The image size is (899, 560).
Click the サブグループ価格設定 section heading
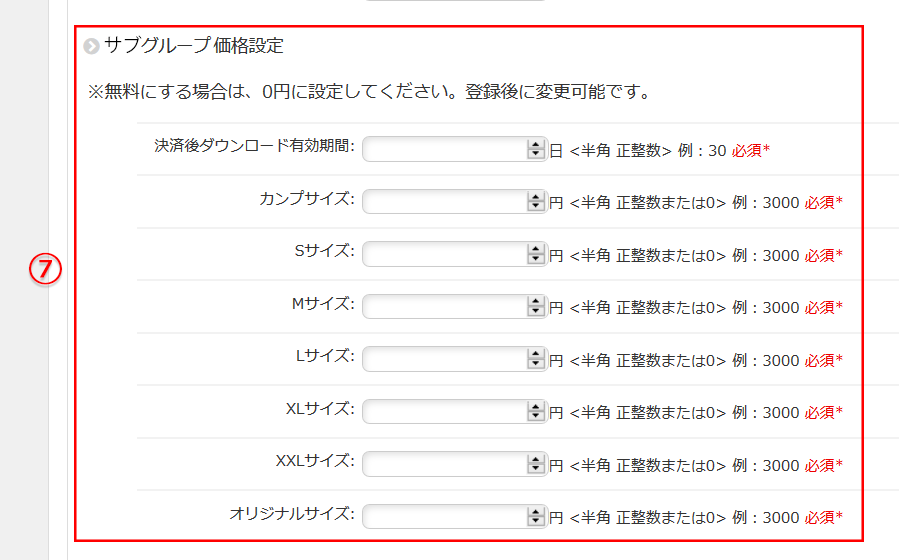coord(194,45)
